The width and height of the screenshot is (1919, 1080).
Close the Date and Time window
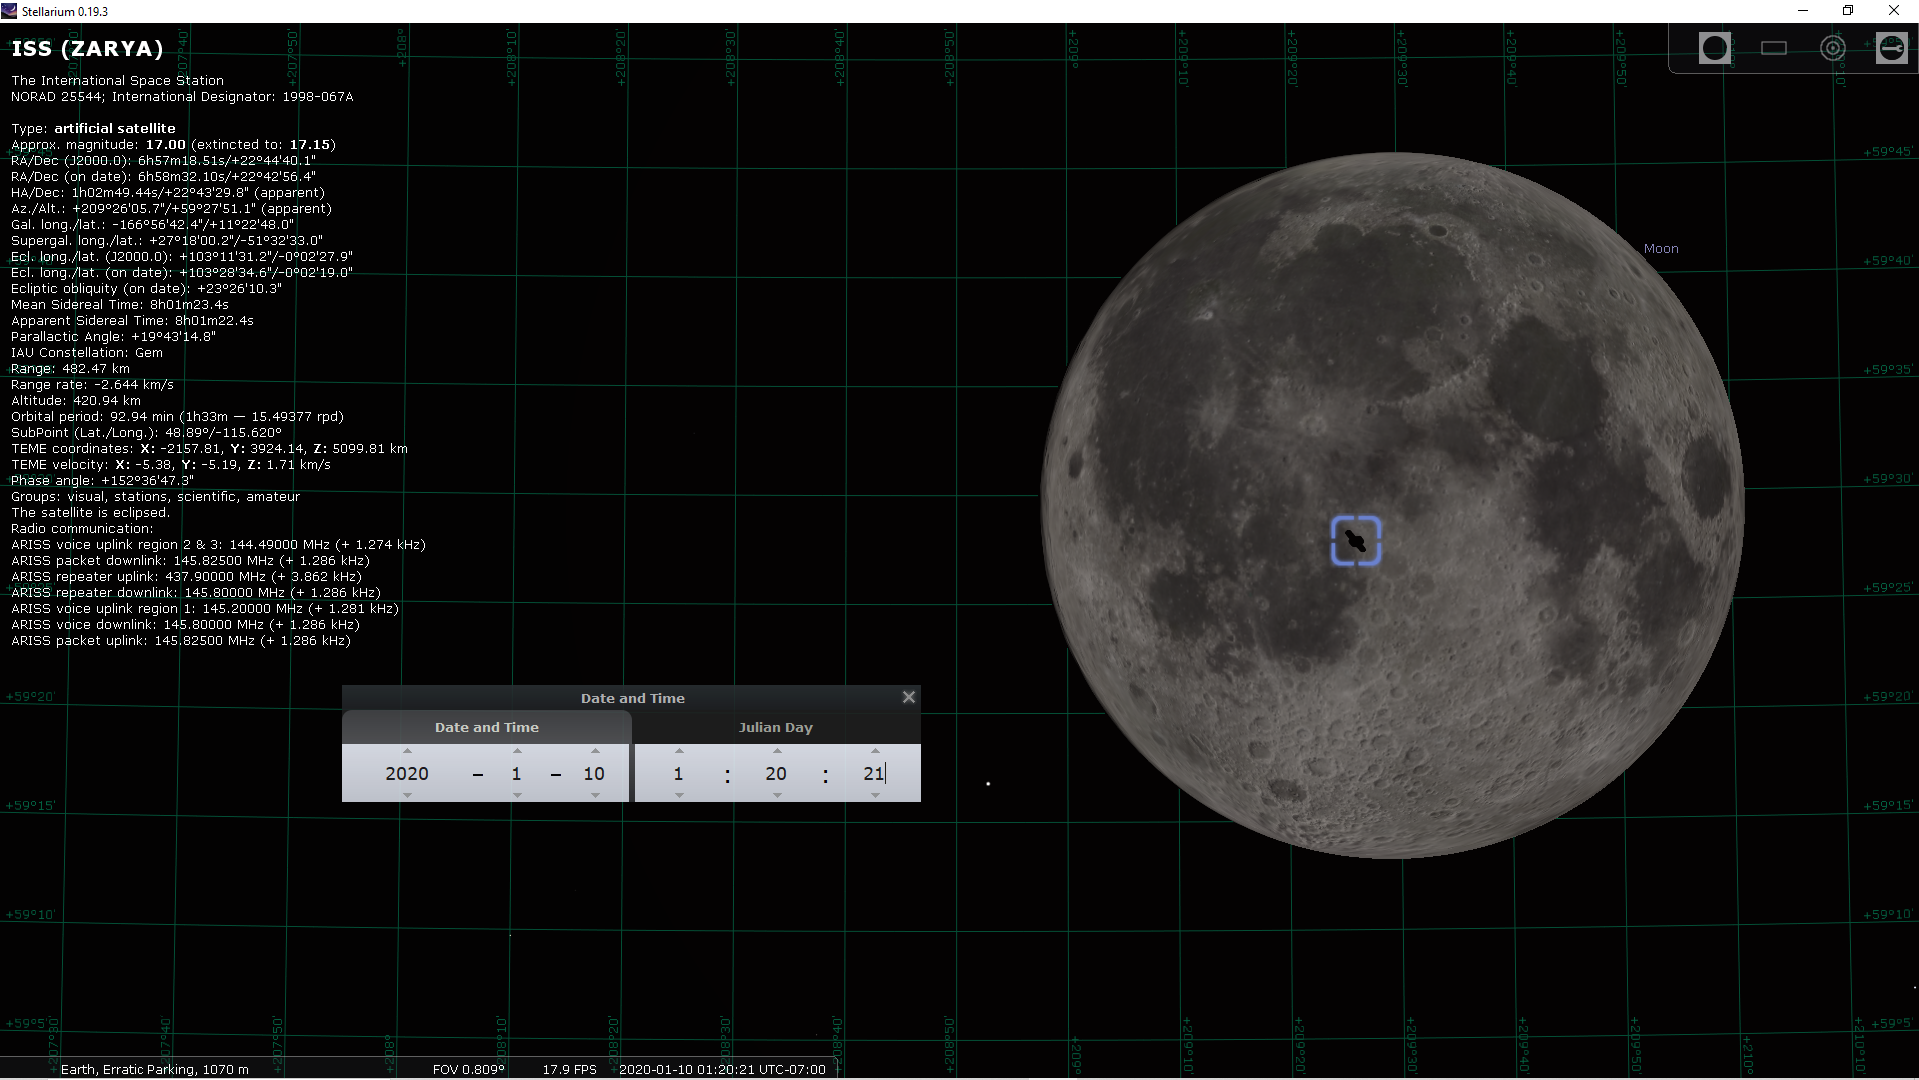908,697
